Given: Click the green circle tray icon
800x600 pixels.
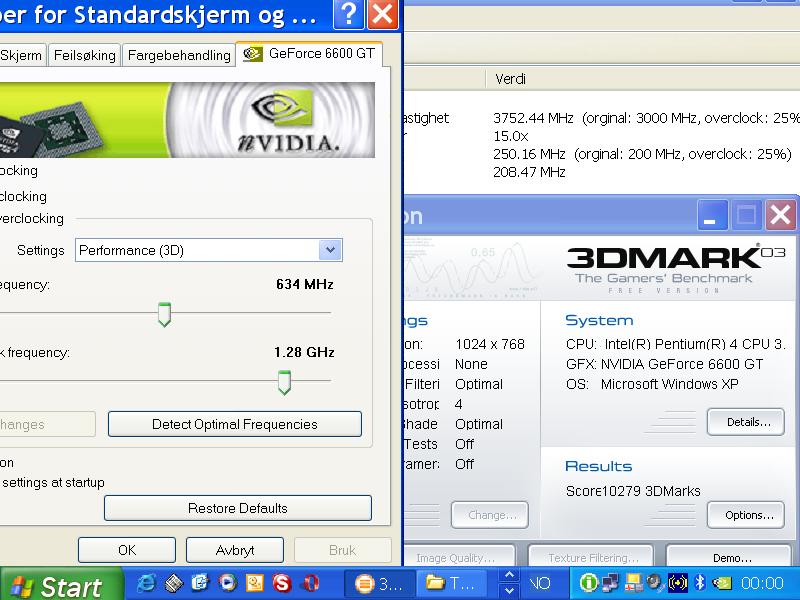Looking at the screenshot, I should (x=589, y=583).
